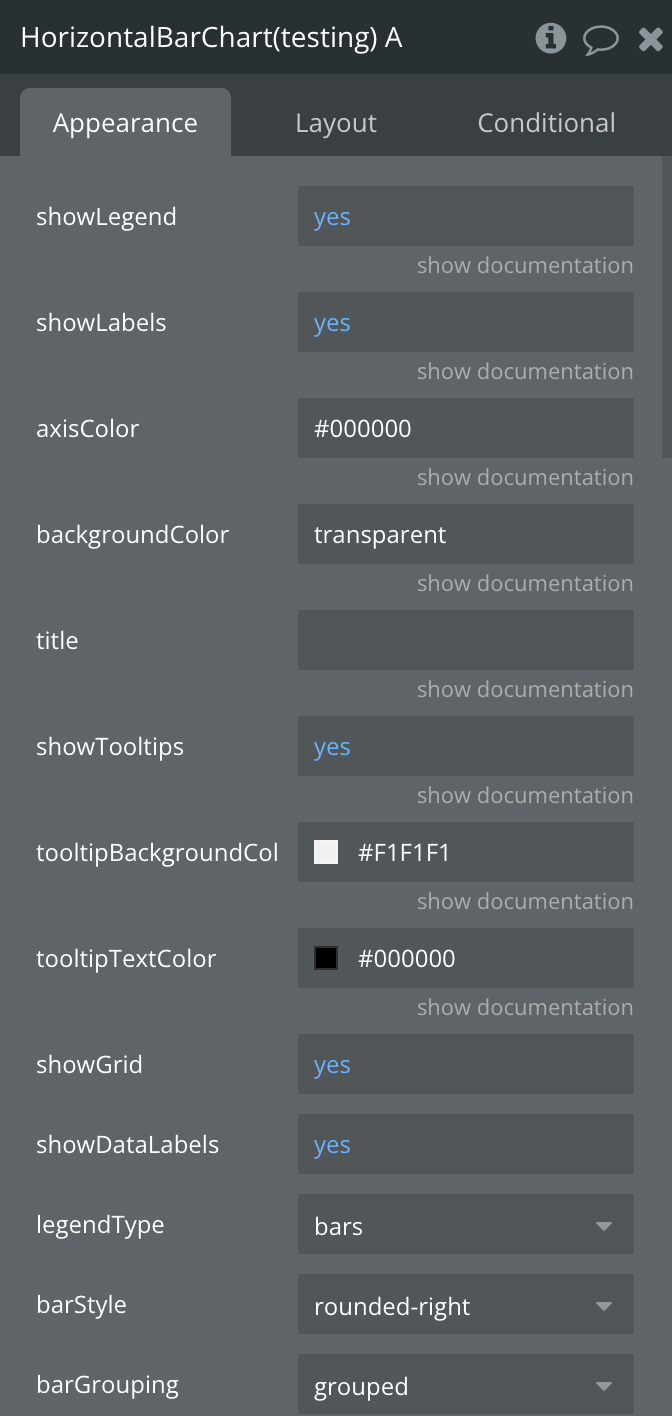
Task: Switch to the Layout tab
Action: (x=336, y=123)
